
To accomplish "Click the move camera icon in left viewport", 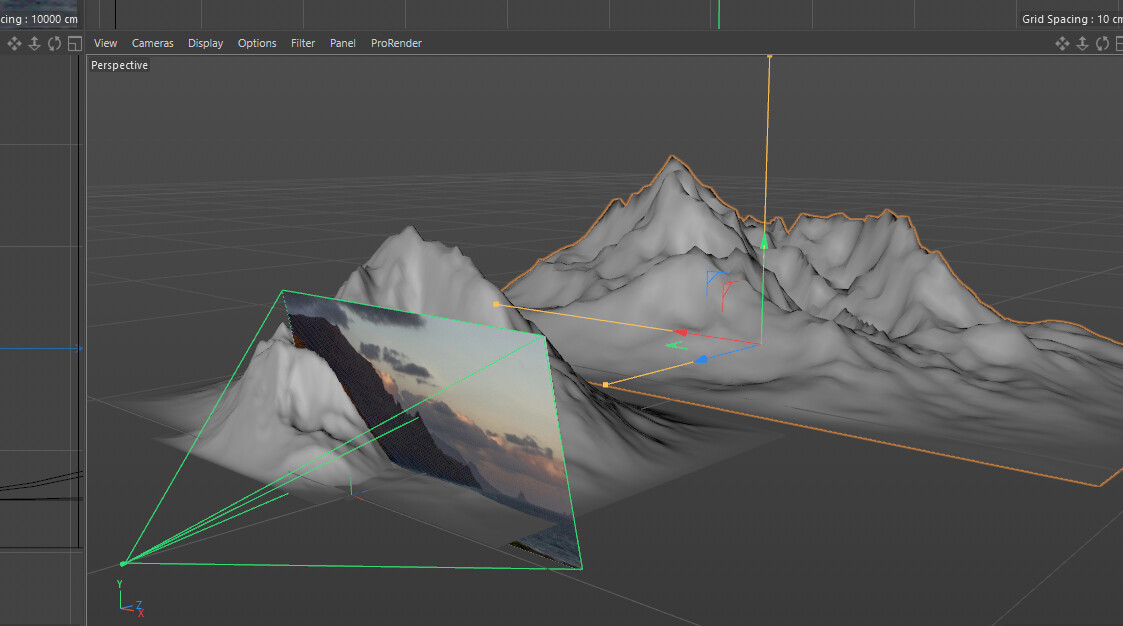I will point(14,44).
